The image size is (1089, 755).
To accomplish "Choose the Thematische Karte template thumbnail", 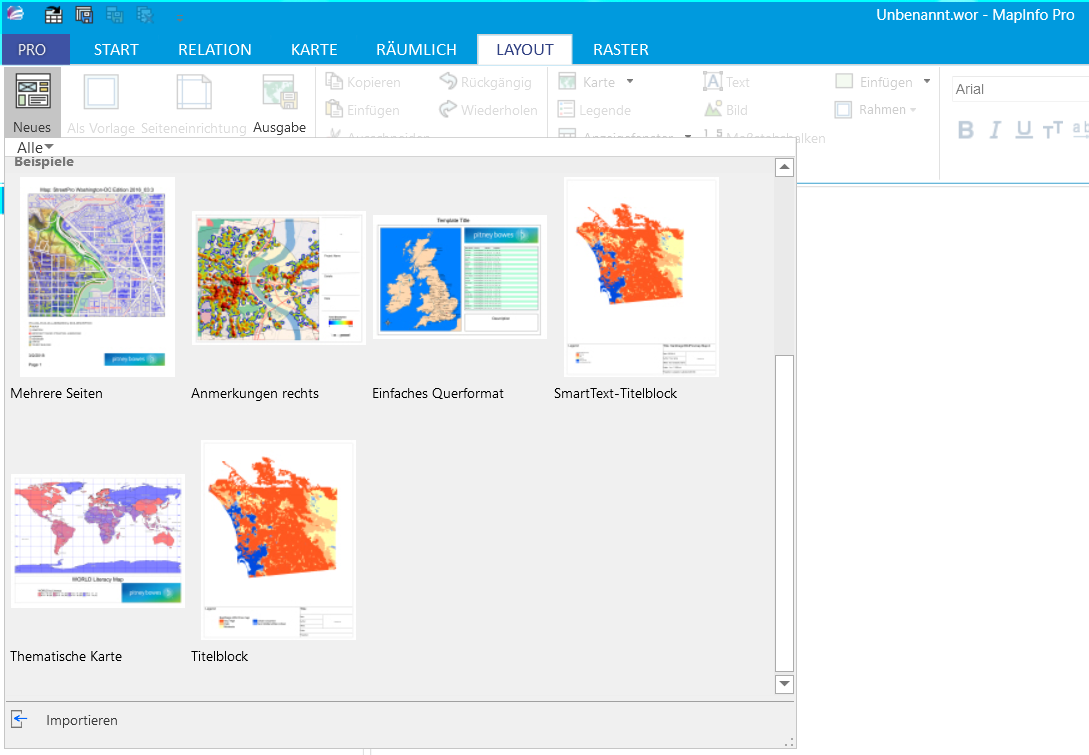I will coord(98,540).
